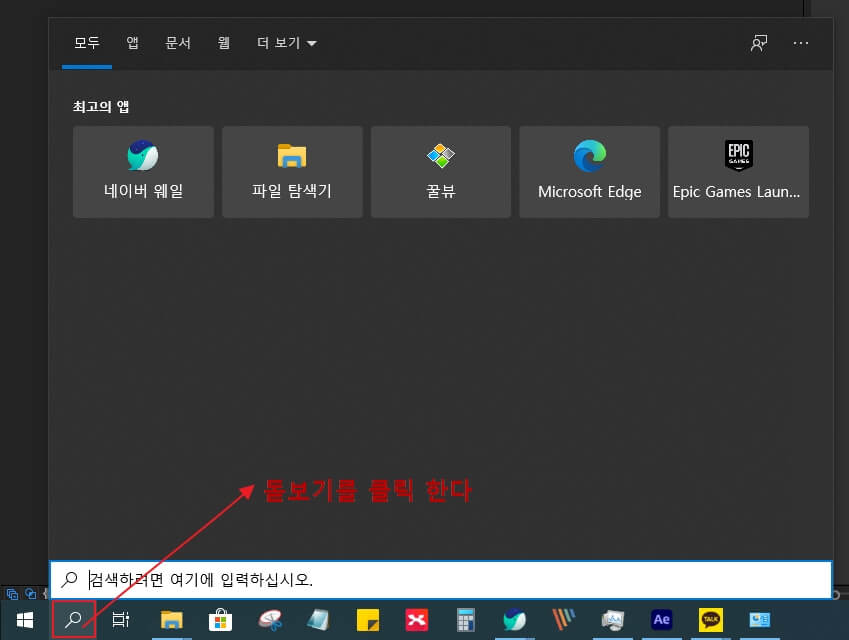Image resolution: width=849 pixels, height=640 pixels.
Task: Open the three-dot options menu
Action: [801, 43]
